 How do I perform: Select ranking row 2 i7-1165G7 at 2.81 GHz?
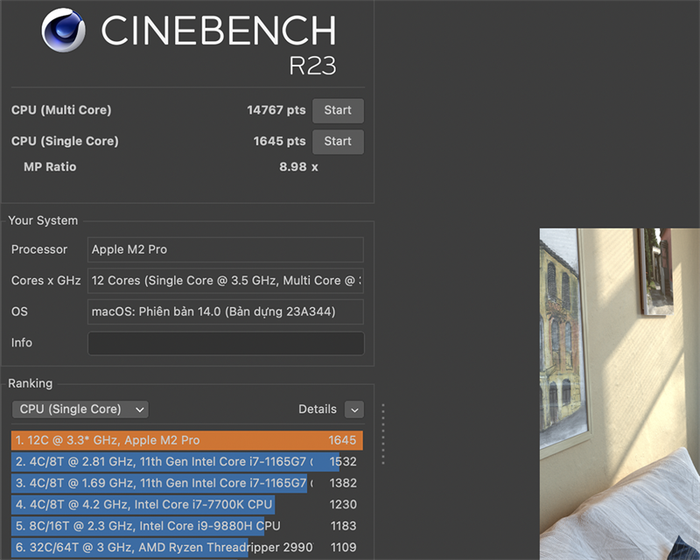(187, 462)
